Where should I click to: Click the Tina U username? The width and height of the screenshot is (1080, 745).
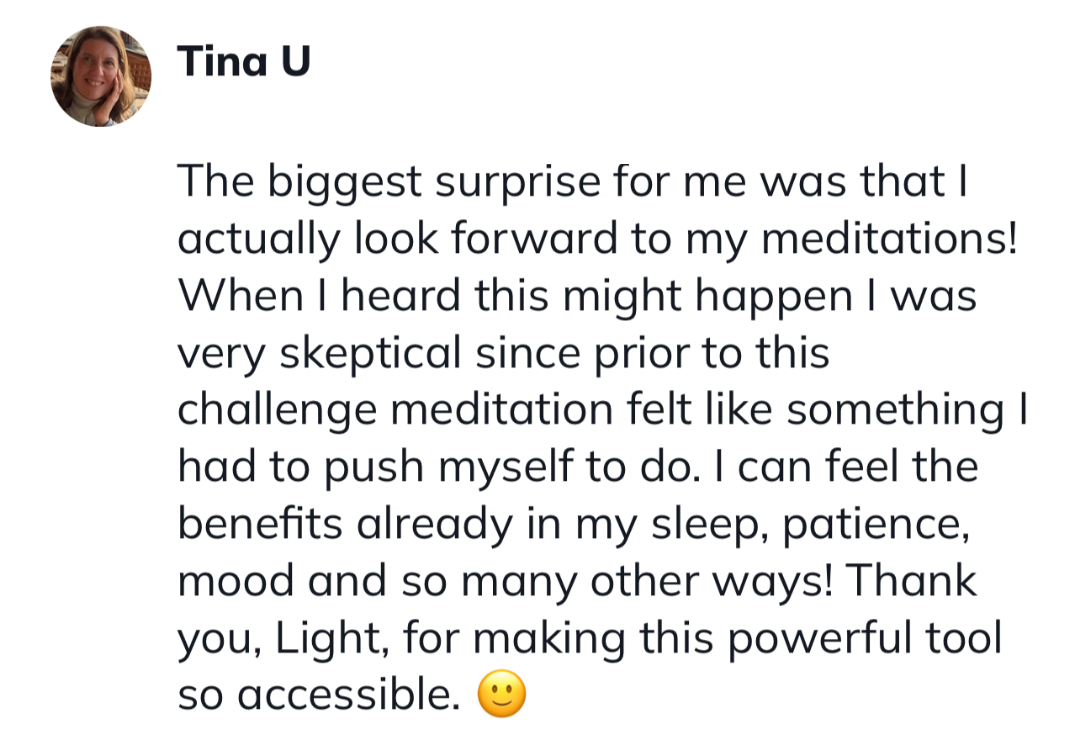tap(244, 61)
